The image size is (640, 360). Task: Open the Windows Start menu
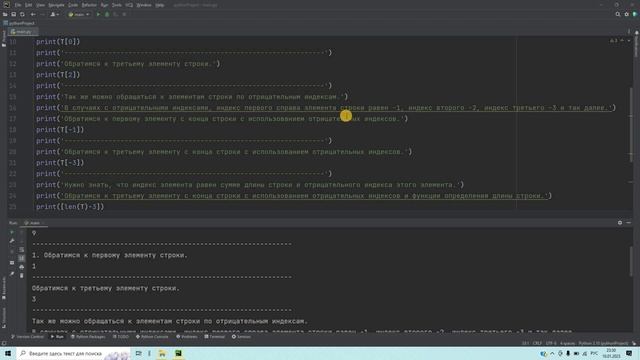[x=8, y=353]
